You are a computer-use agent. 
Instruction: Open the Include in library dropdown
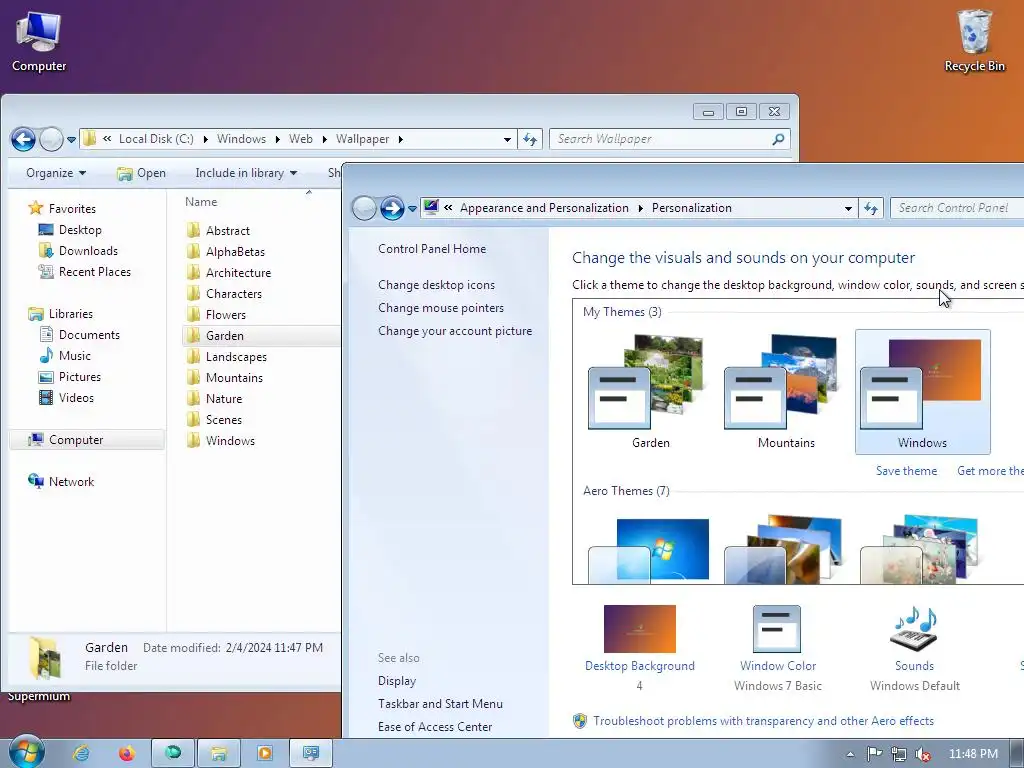[246, 173]
